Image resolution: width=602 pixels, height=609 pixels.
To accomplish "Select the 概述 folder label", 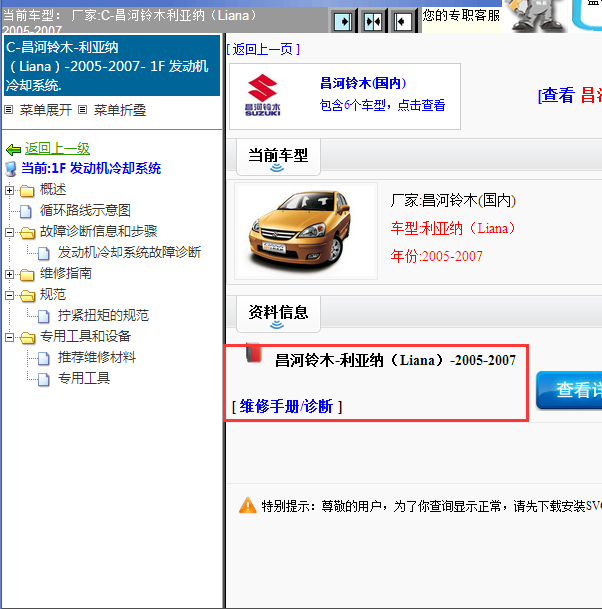I will tap(53, 190).
